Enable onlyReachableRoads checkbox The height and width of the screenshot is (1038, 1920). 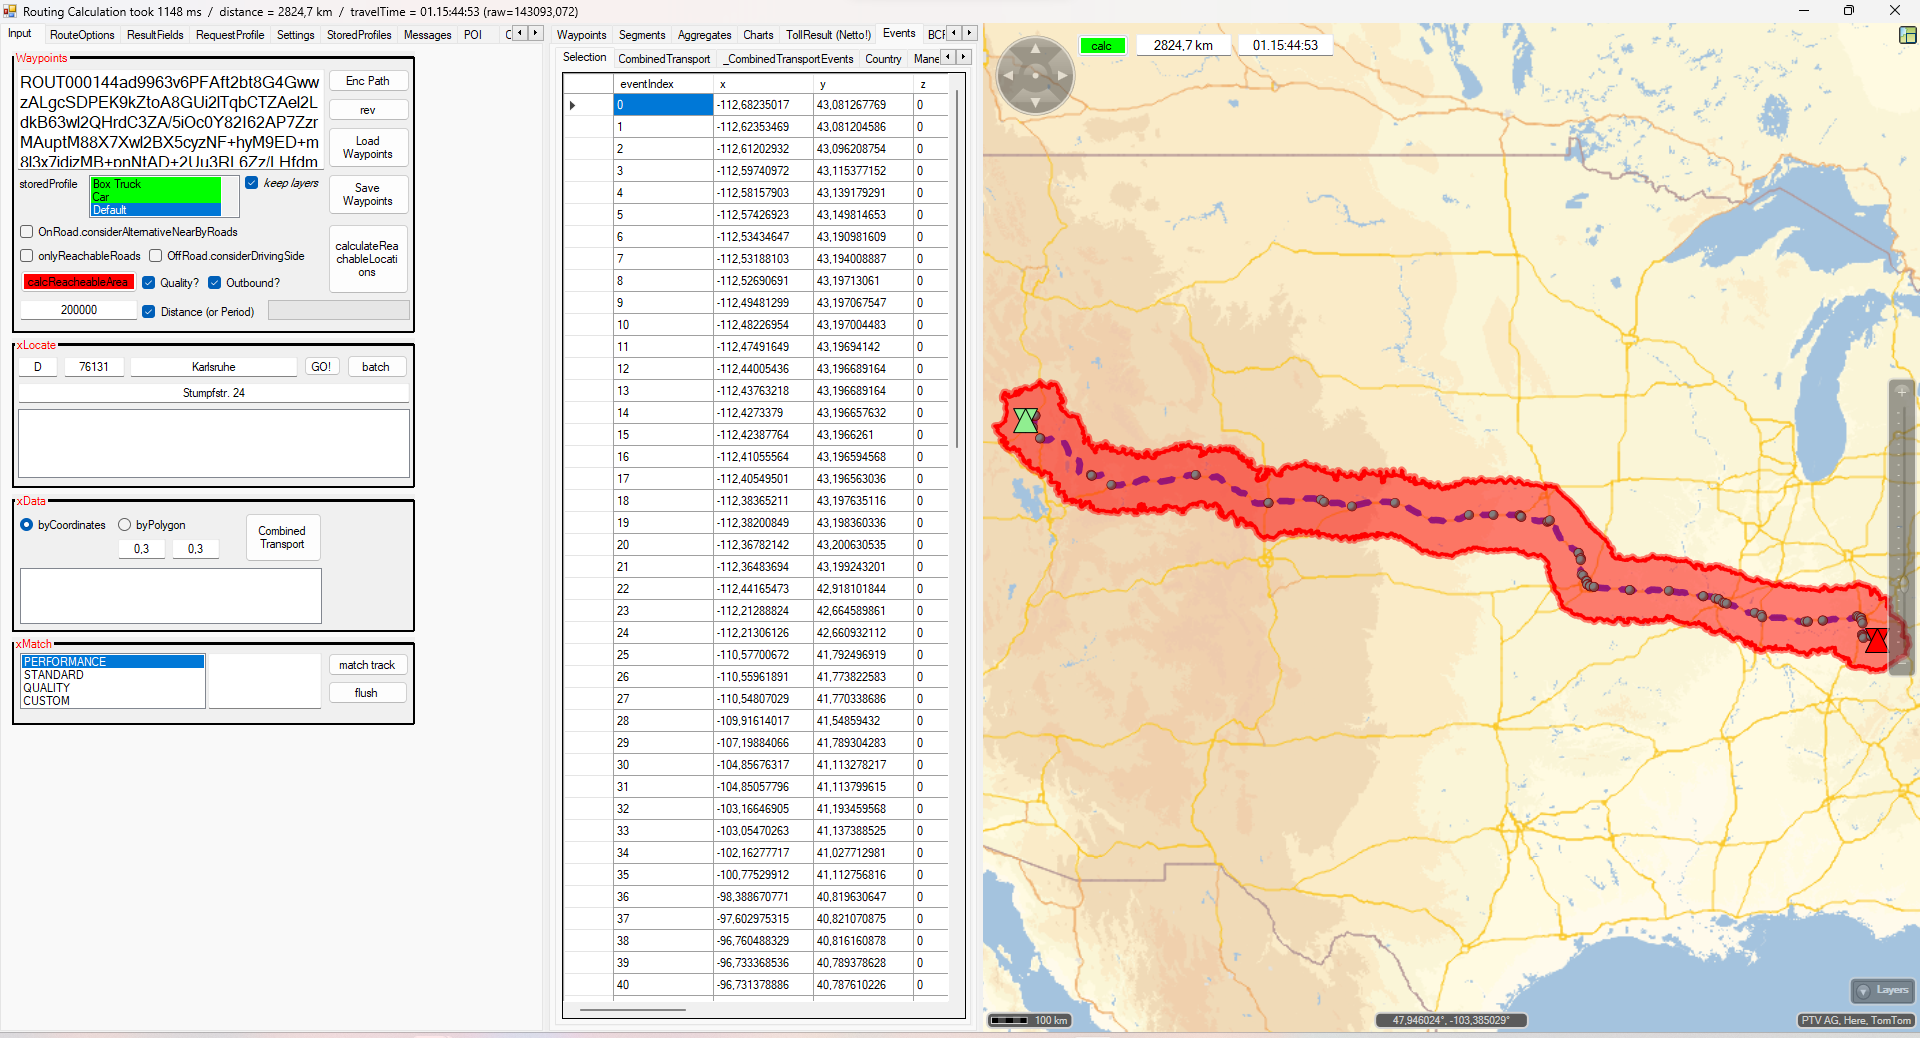point(27,256)
